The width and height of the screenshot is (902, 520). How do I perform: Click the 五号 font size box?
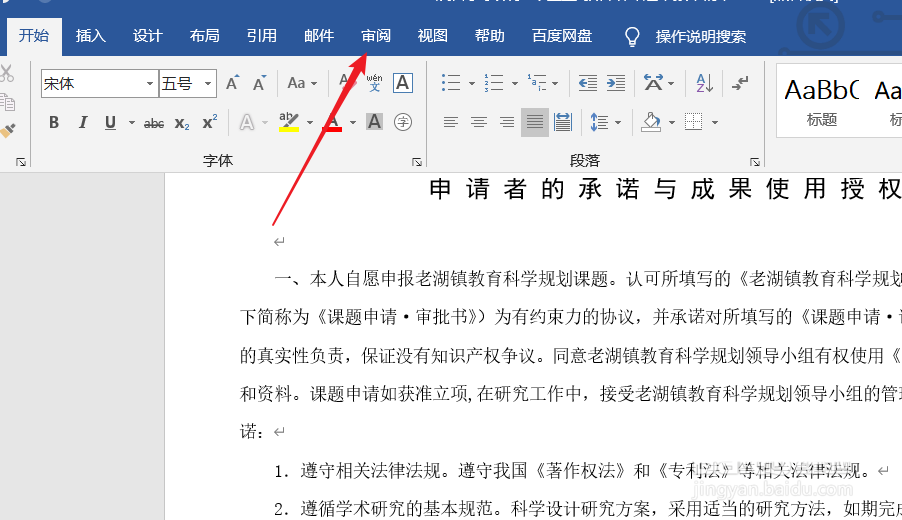(x=180, y=83)
